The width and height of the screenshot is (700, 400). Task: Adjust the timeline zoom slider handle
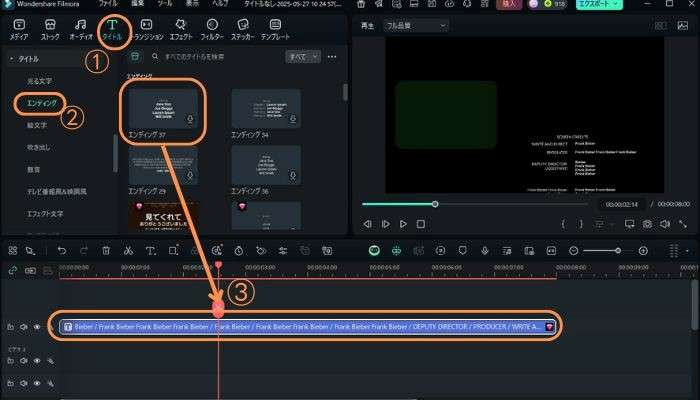click(x=618, y=251)
